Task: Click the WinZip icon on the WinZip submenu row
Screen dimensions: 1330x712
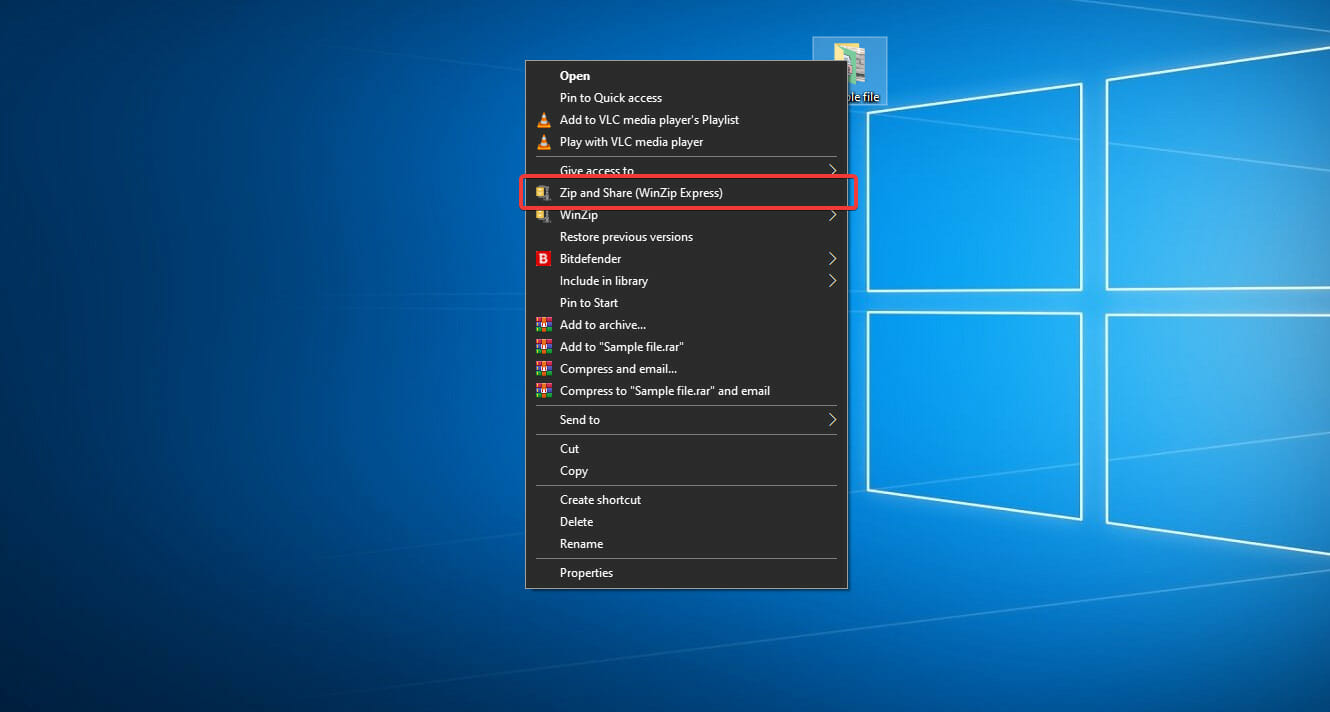Action: point(544,214)
